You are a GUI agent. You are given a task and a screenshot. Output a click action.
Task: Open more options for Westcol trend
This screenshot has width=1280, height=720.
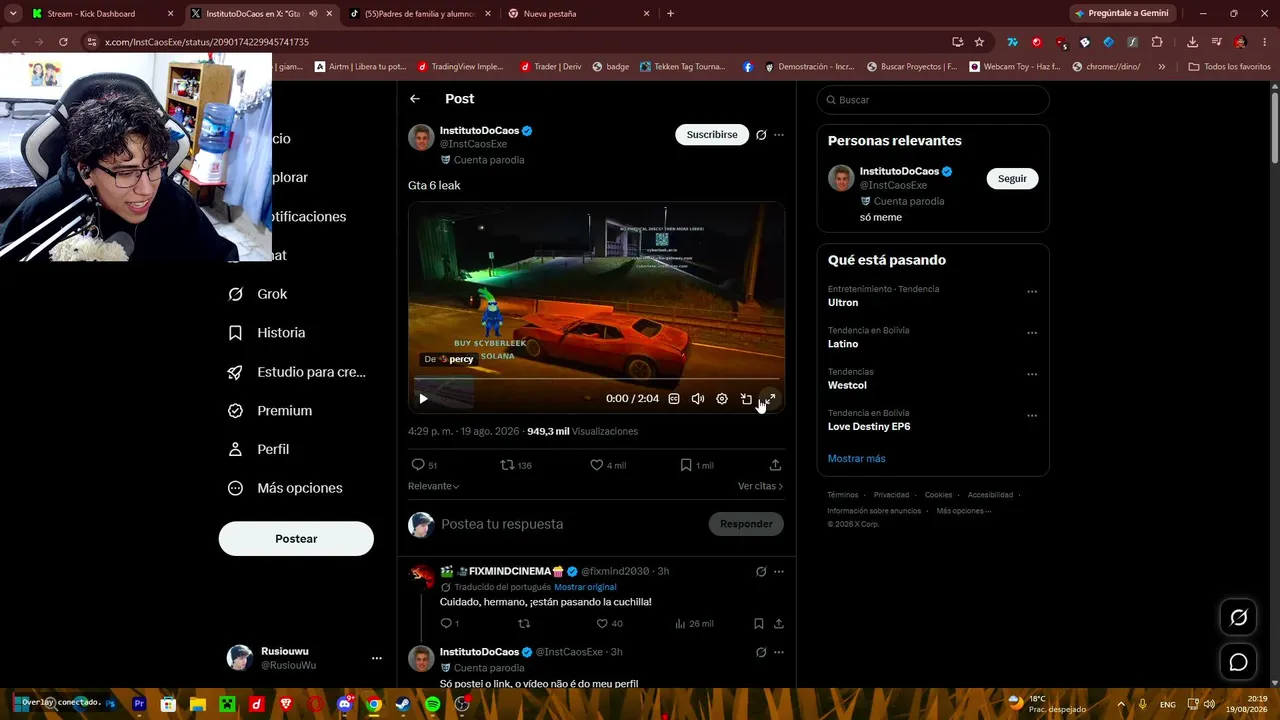1032,375
